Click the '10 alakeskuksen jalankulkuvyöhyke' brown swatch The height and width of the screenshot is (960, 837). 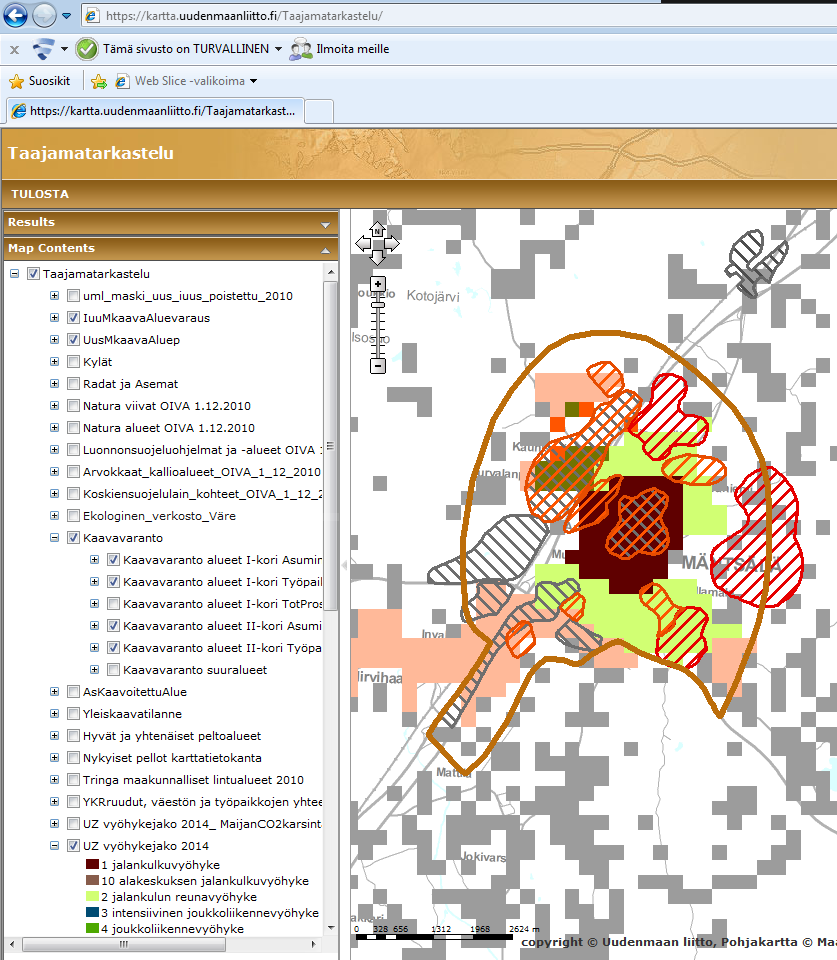pyautogui.click(x=92, y=880)
